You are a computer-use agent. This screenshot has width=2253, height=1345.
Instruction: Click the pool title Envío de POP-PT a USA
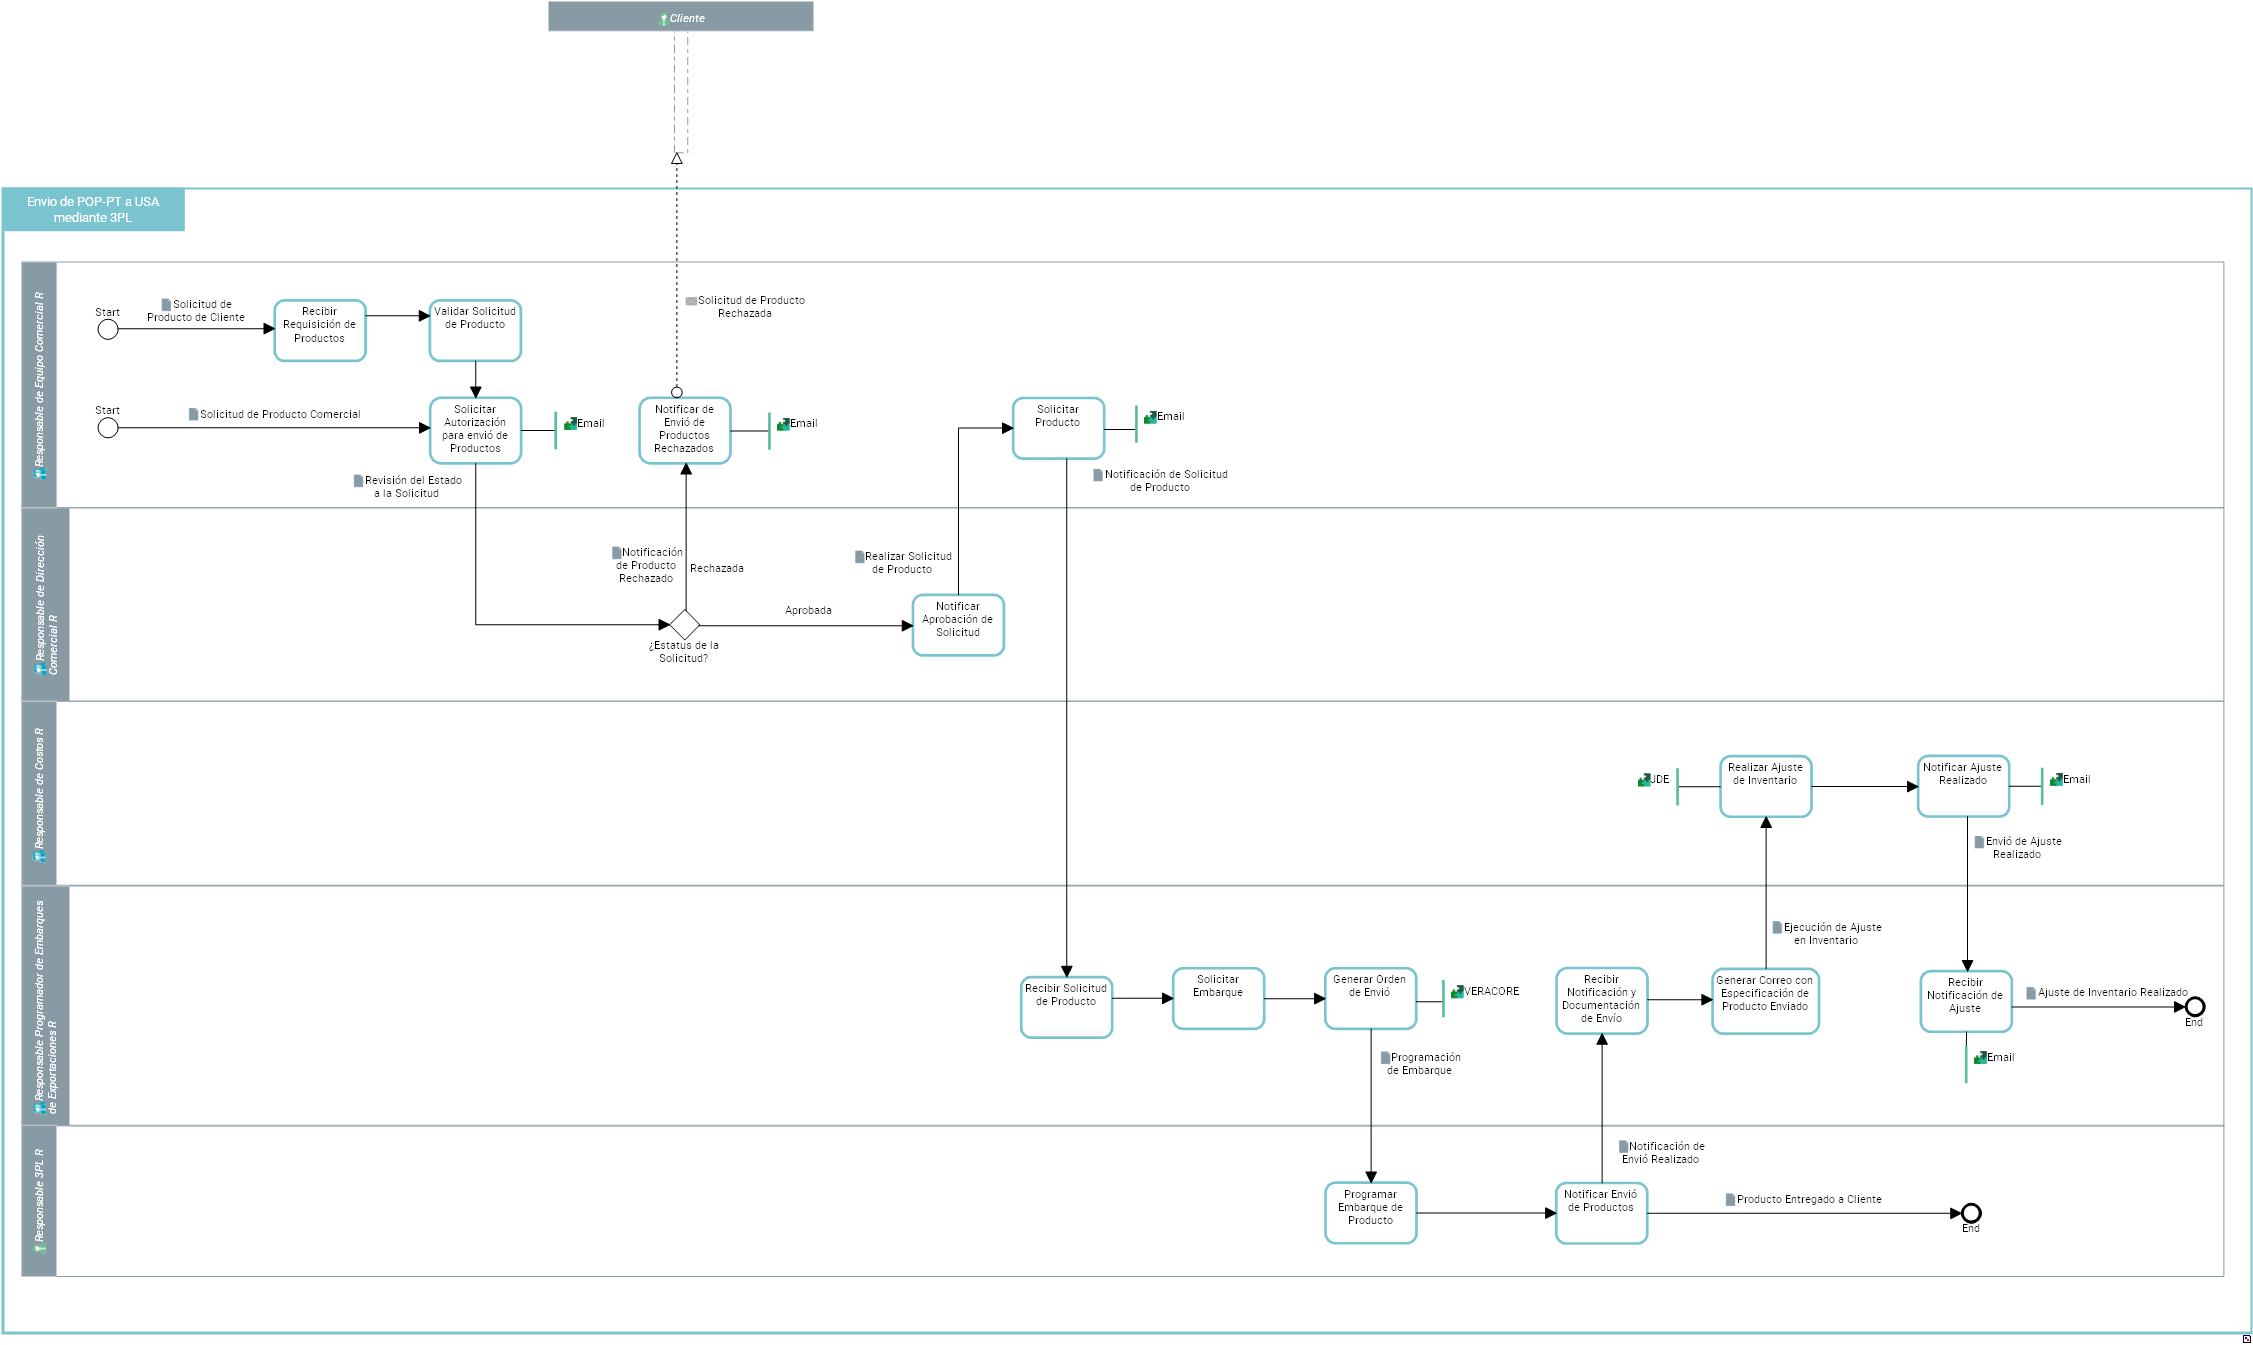(x=93, y=209)
